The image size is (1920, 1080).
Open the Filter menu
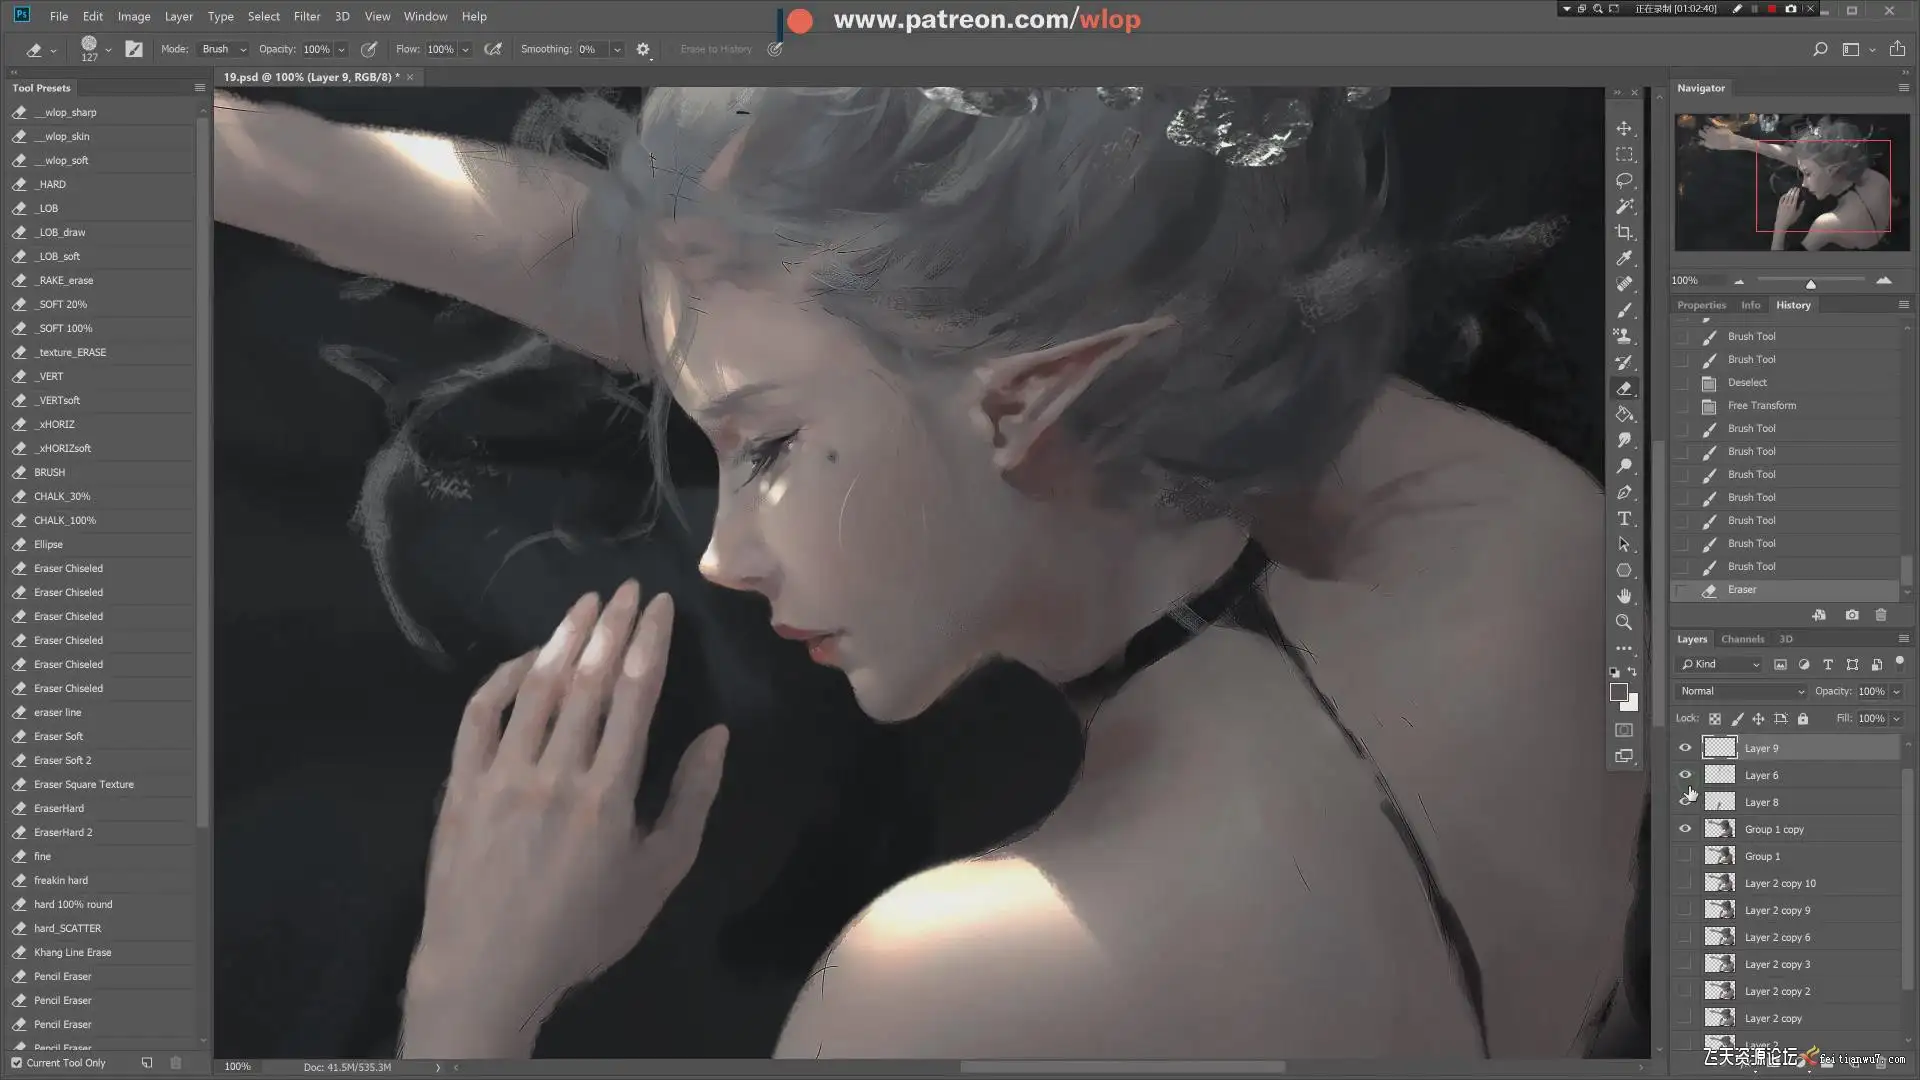(306, 16)
